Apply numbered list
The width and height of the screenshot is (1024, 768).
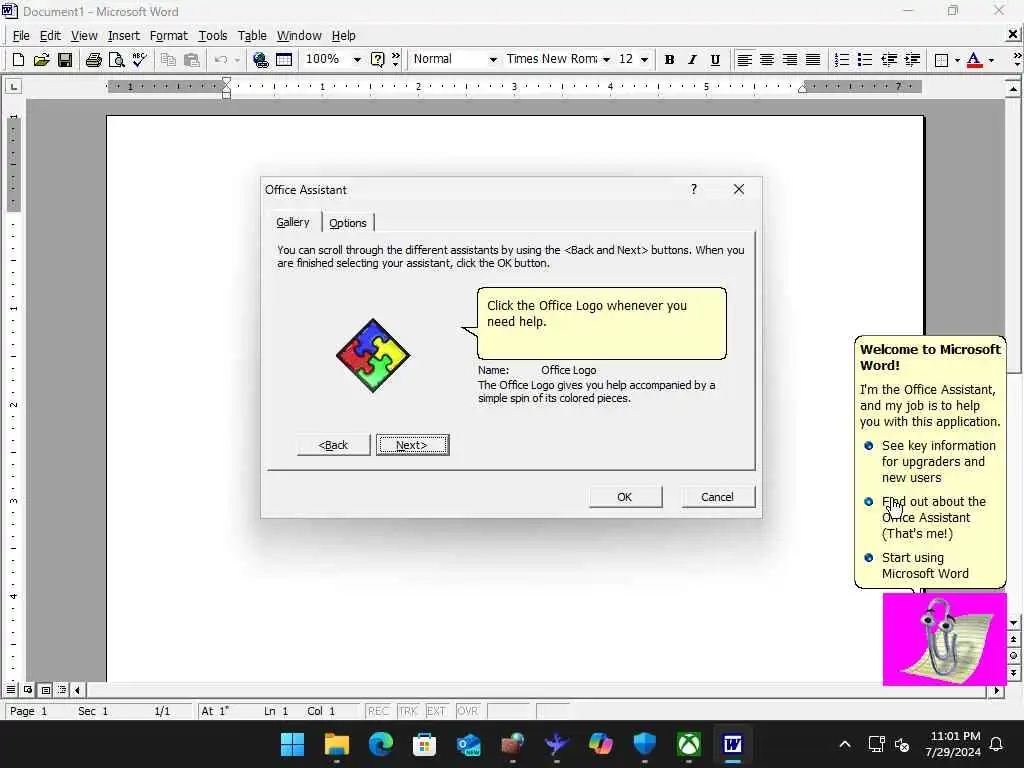click(x=842, y=60)
